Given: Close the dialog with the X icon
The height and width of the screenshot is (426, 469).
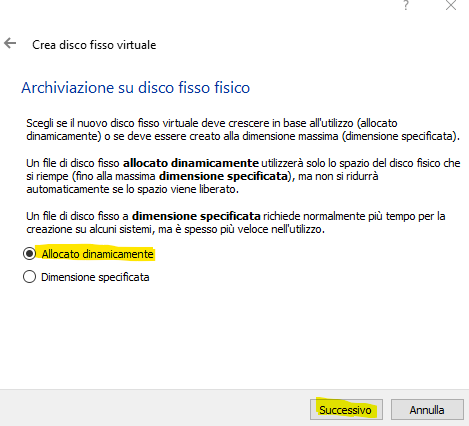Looking at the screenshot, I should pos(451,5).
